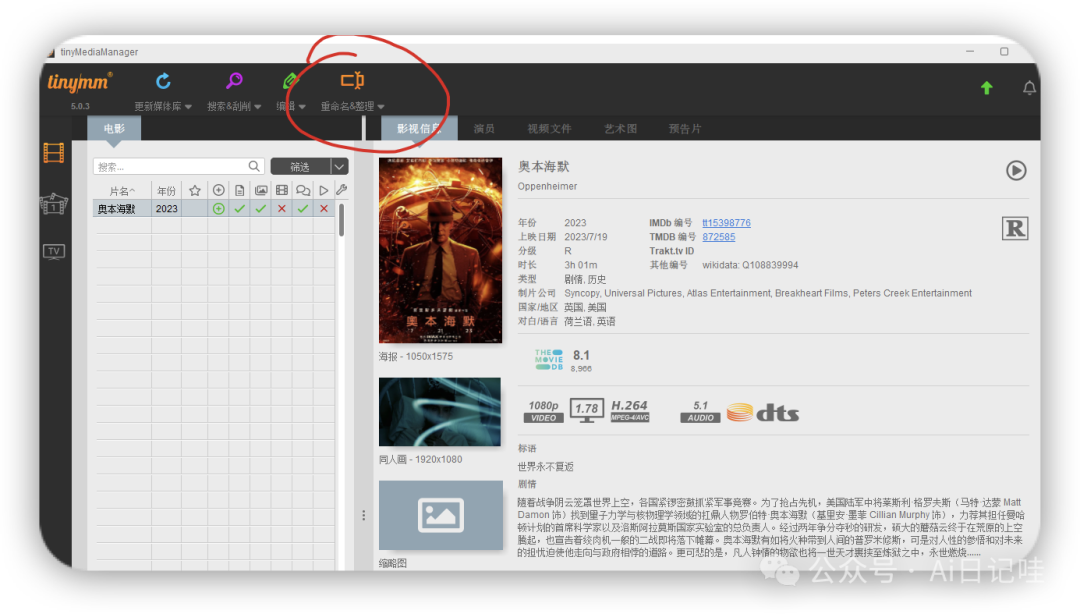Click the 1080p video badge
This screenshot has width=1080, height=614.
[543, 411]
